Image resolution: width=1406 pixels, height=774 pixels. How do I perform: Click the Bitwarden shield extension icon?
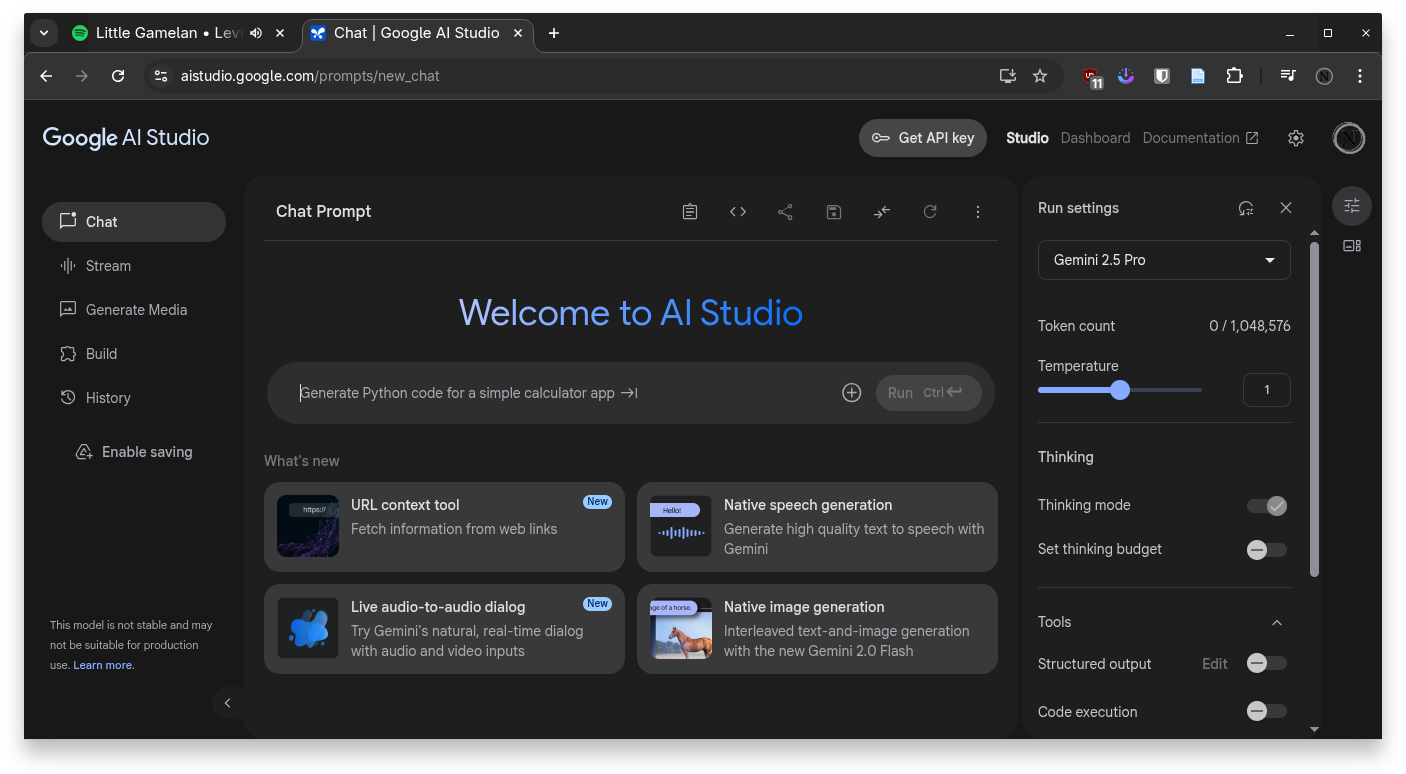(1162, 76)
